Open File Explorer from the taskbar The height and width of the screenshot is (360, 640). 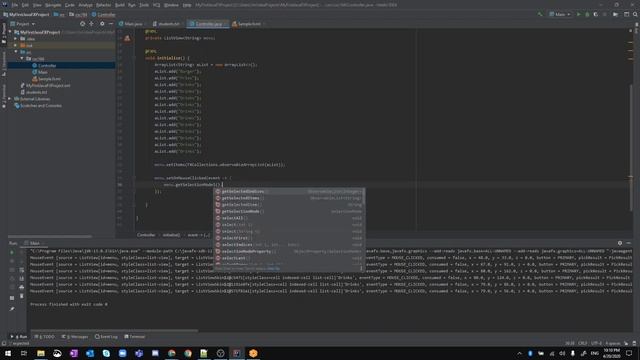tap(41, 353)
